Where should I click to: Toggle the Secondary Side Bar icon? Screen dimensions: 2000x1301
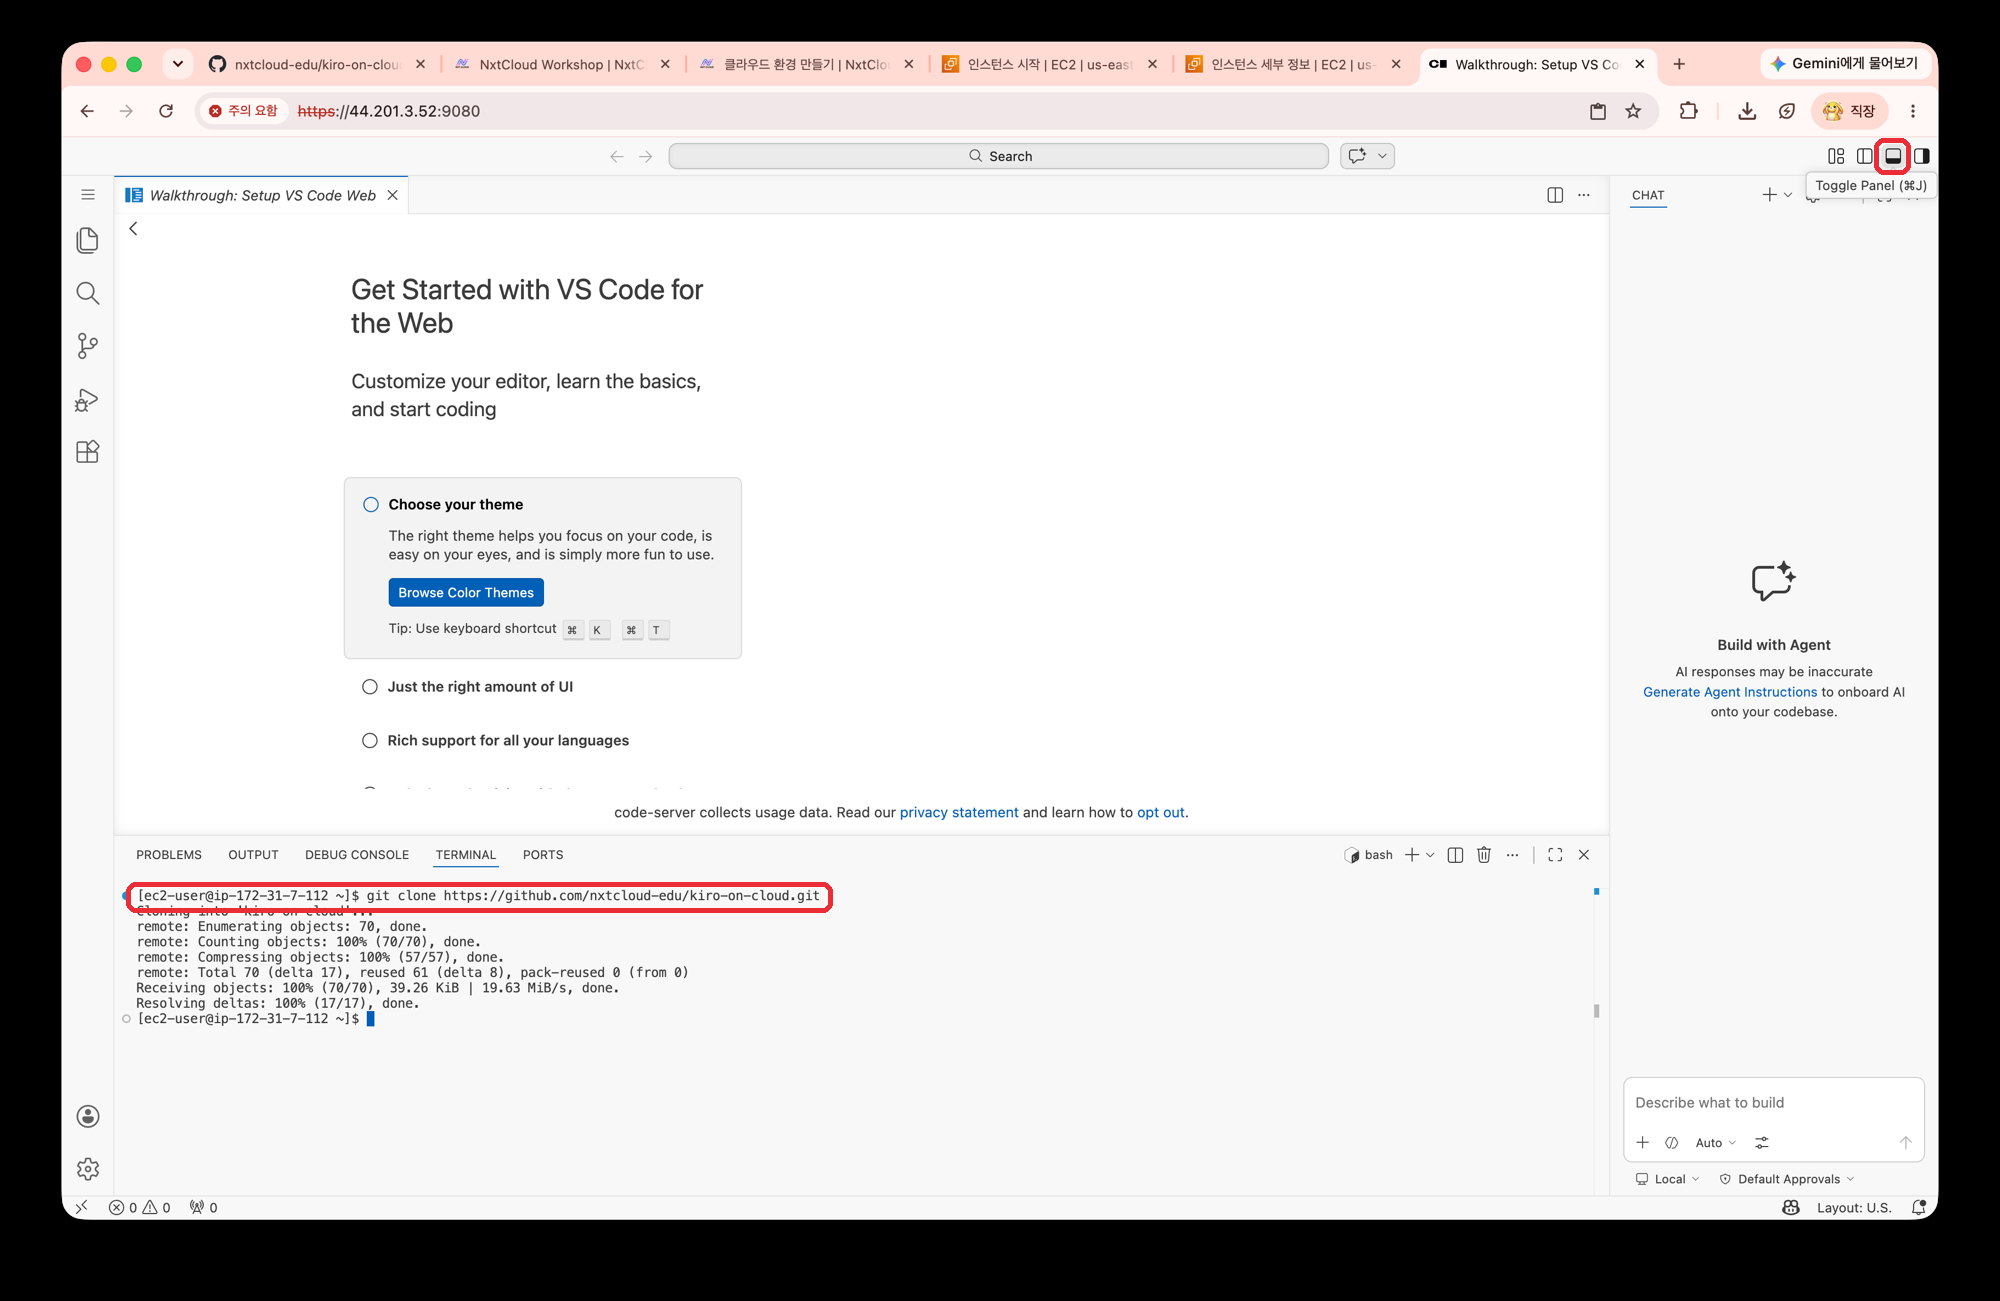(1921, 156)
